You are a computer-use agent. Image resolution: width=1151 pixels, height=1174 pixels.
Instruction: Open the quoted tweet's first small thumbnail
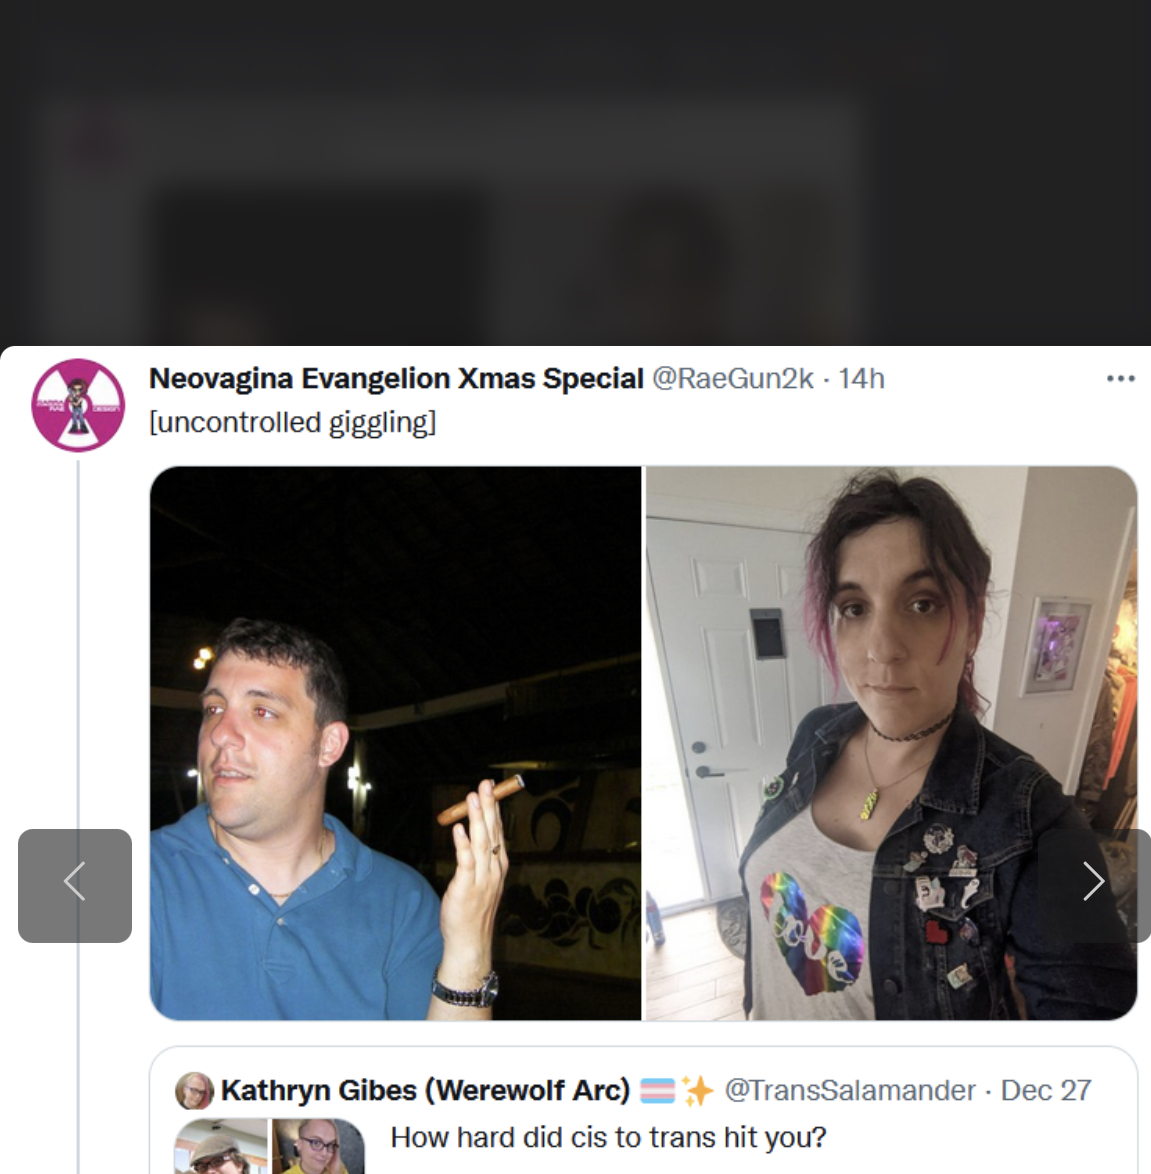(221, 1146)
